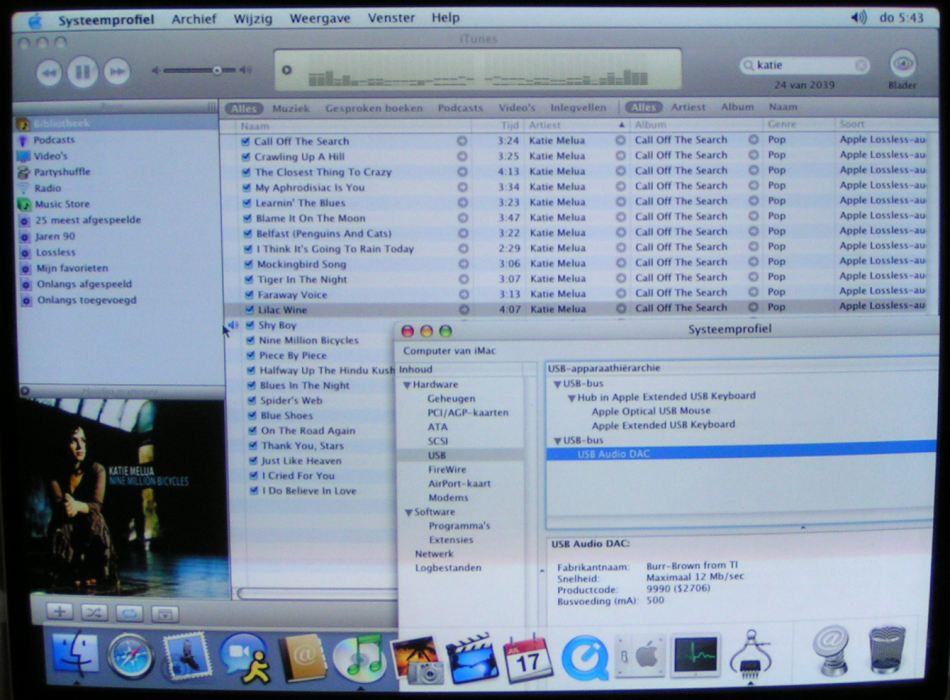Select Partyshuffle in the iTunes sidebar
Image resolution: width=950 pixels, height=700 pixels.
pyautogui.click(x=62, y=172)
